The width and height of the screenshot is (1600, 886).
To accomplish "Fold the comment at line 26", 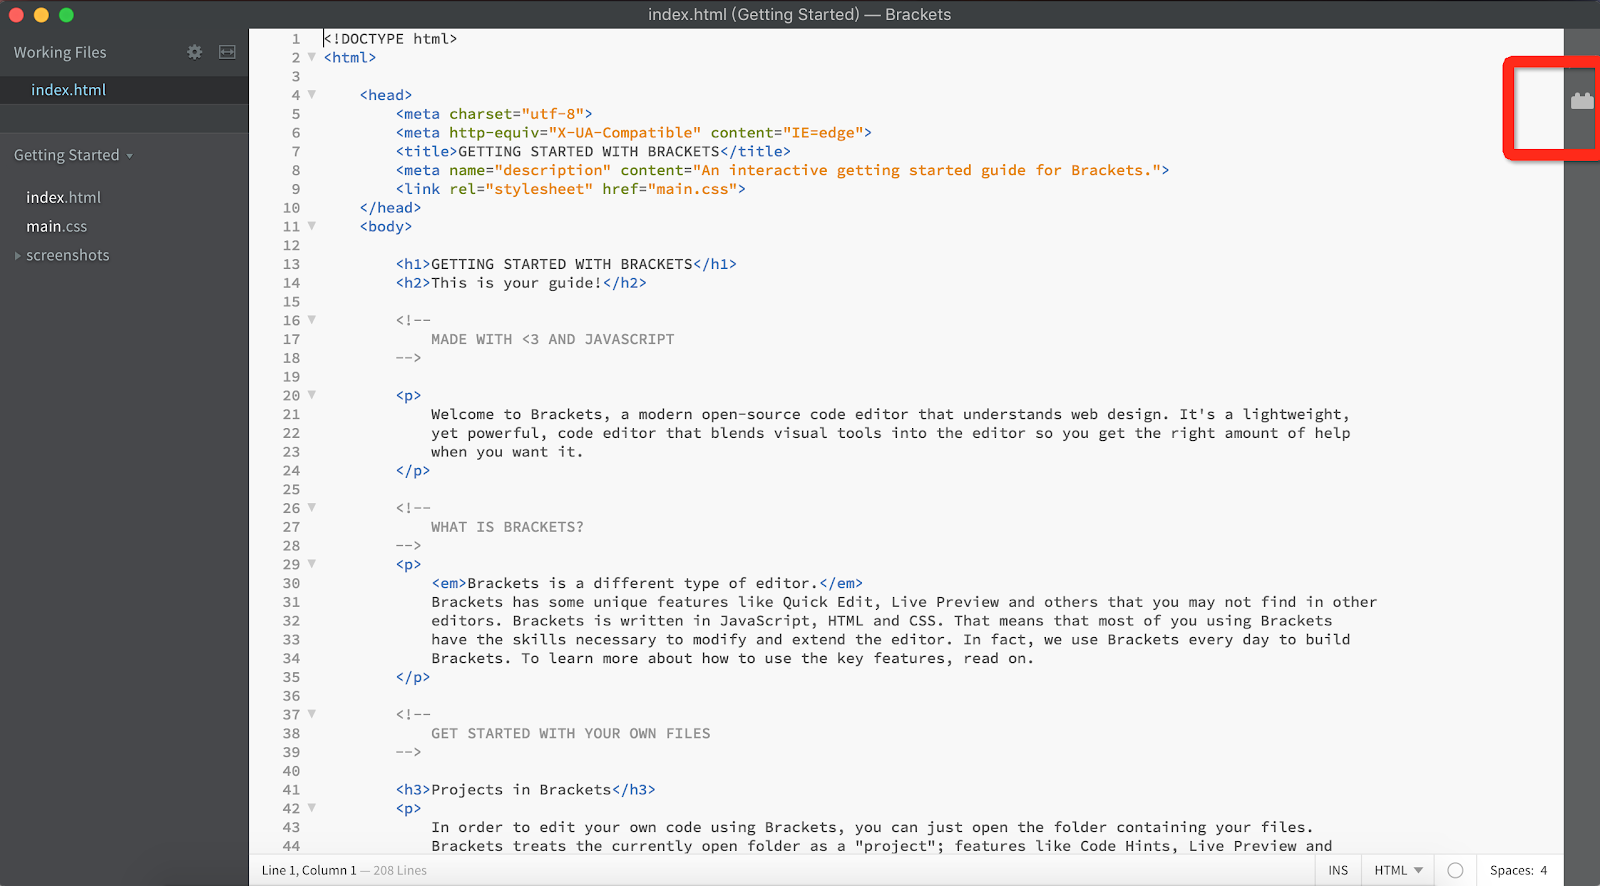I will pyautogui.click(x=312, y=508).
